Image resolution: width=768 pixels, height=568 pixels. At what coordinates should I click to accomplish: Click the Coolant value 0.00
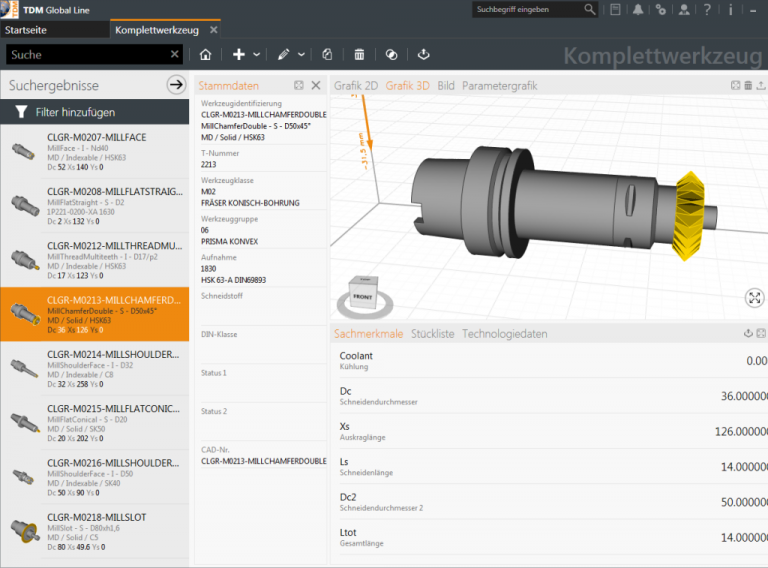[x=757, y=360]
